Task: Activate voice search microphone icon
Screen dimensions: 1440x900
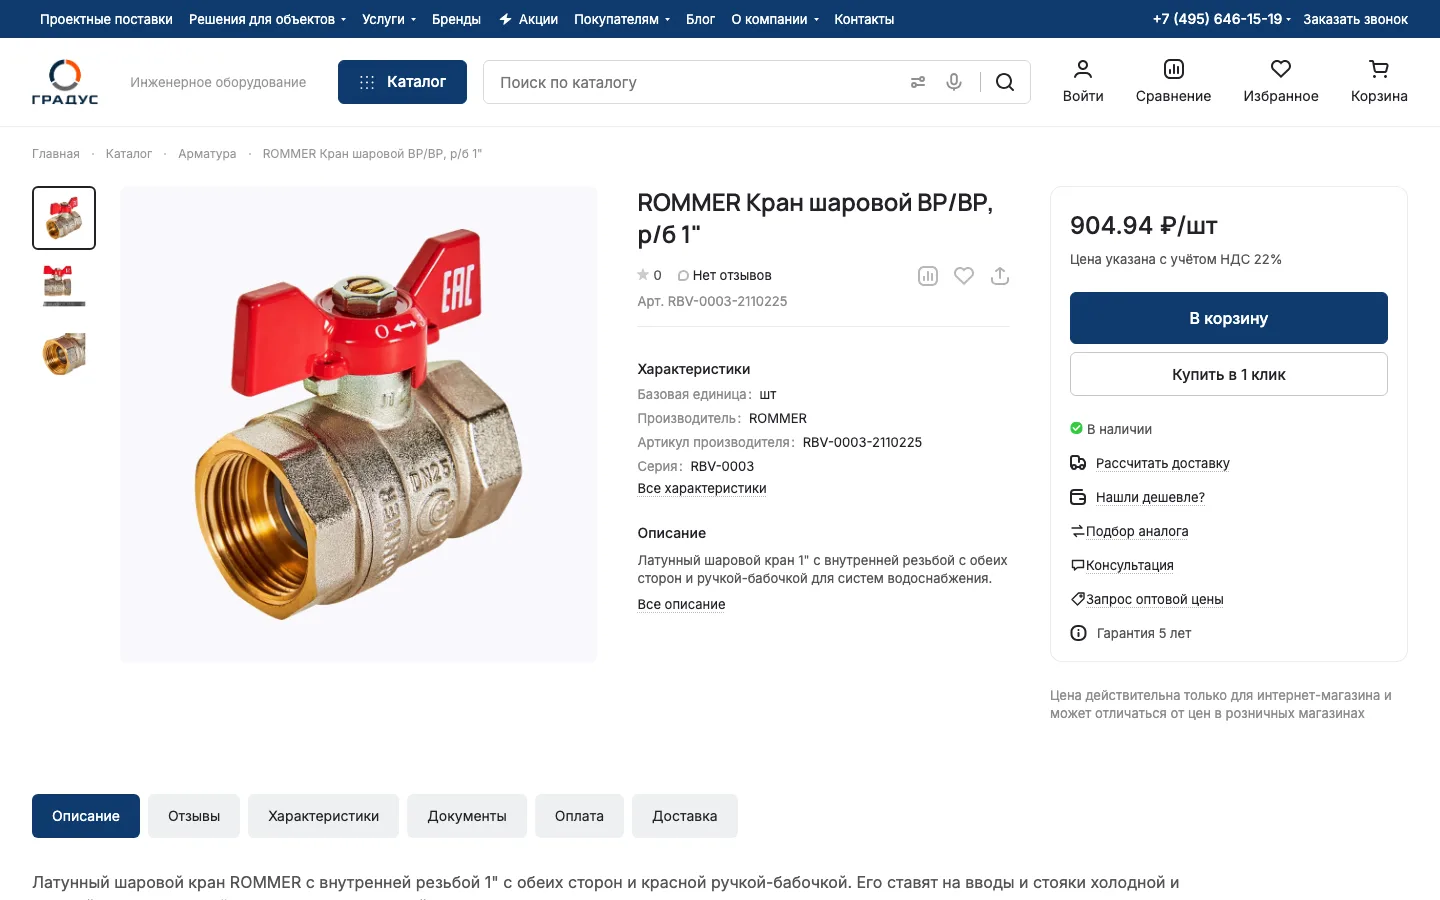Action: pyautogui.click(x=954, y=82)
